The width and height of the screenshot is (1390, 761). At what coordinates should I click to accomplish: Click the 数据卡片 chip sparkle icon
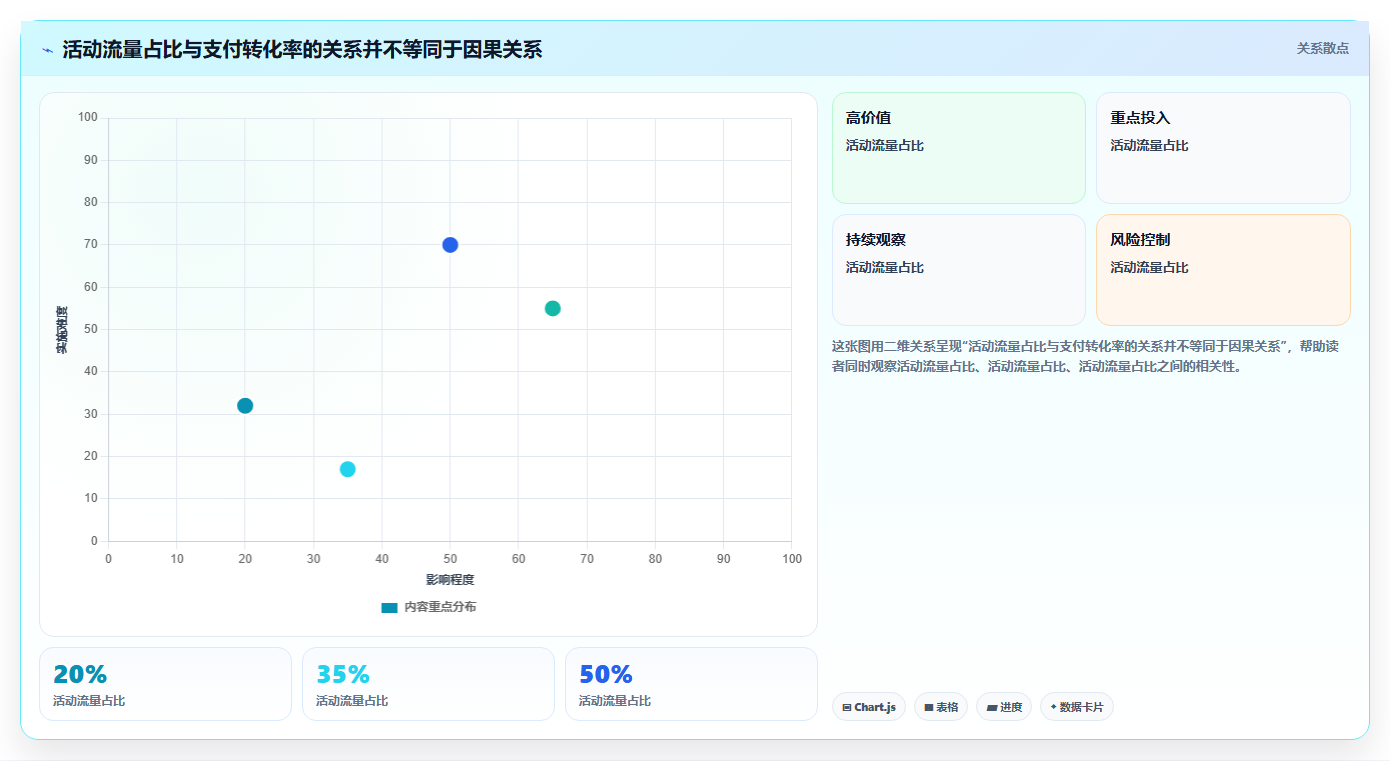1053,707
